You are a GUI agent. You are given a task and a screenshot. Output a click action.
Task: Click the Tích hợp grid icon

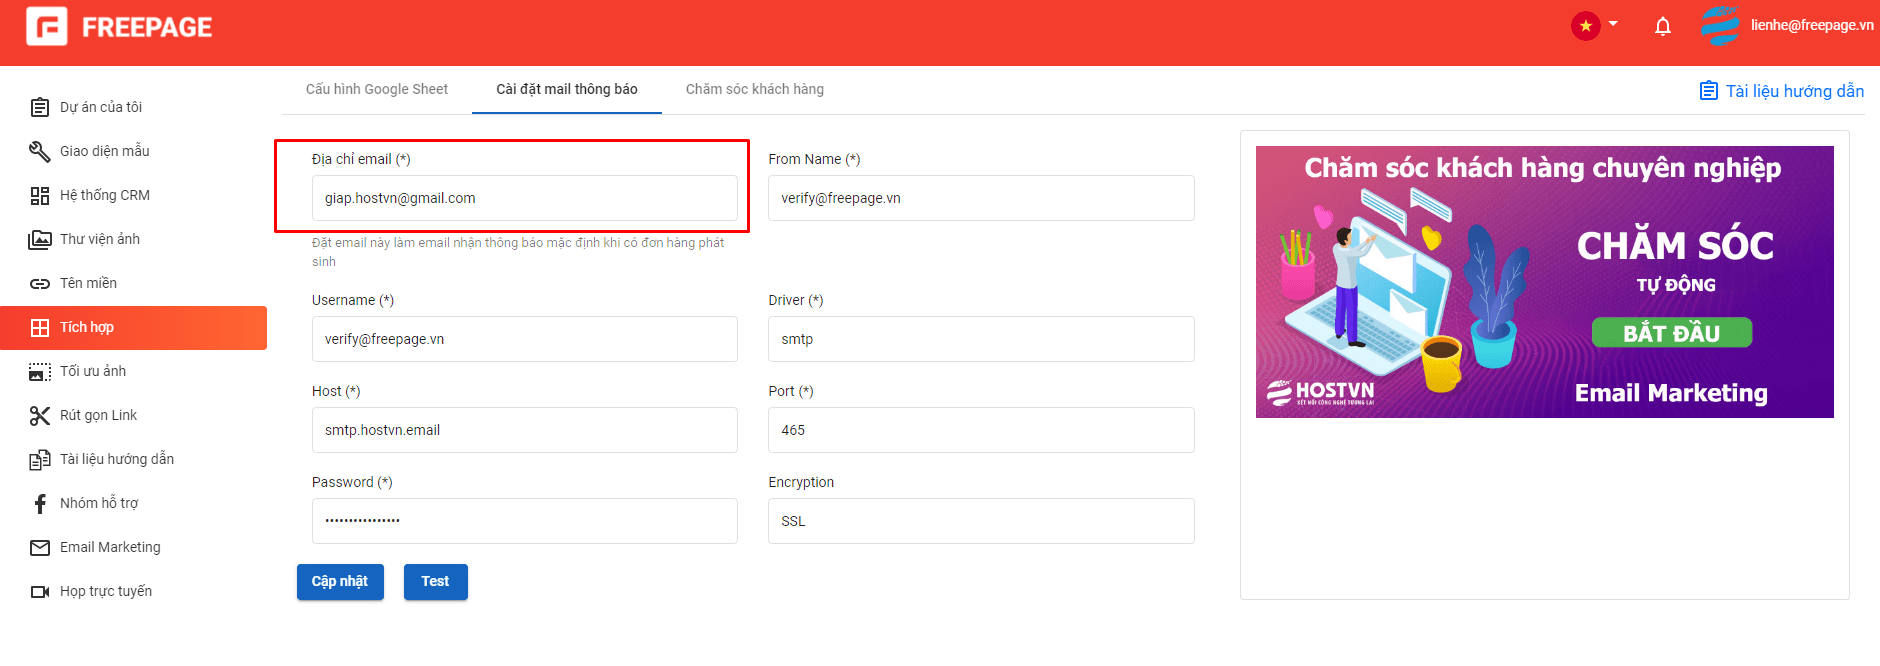40,327
